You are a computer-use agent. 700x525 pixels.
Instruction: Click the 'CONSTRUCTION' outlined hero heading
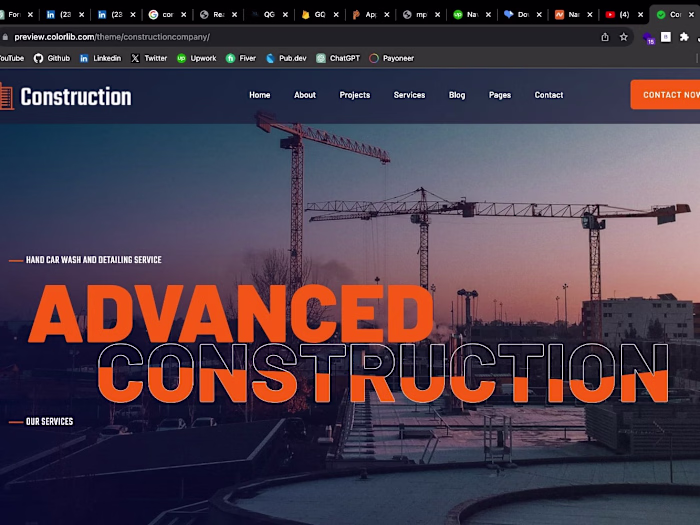[x=383, y=373]
